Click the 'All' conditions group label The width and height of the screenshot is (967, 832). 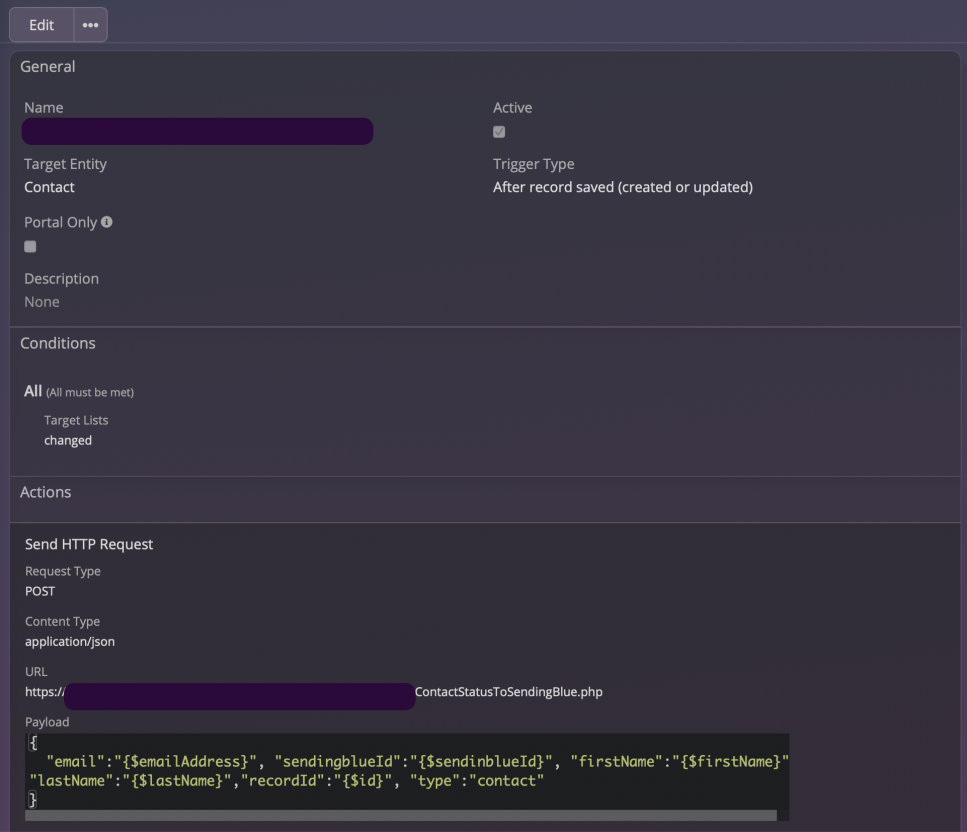(x=33, y=391)
